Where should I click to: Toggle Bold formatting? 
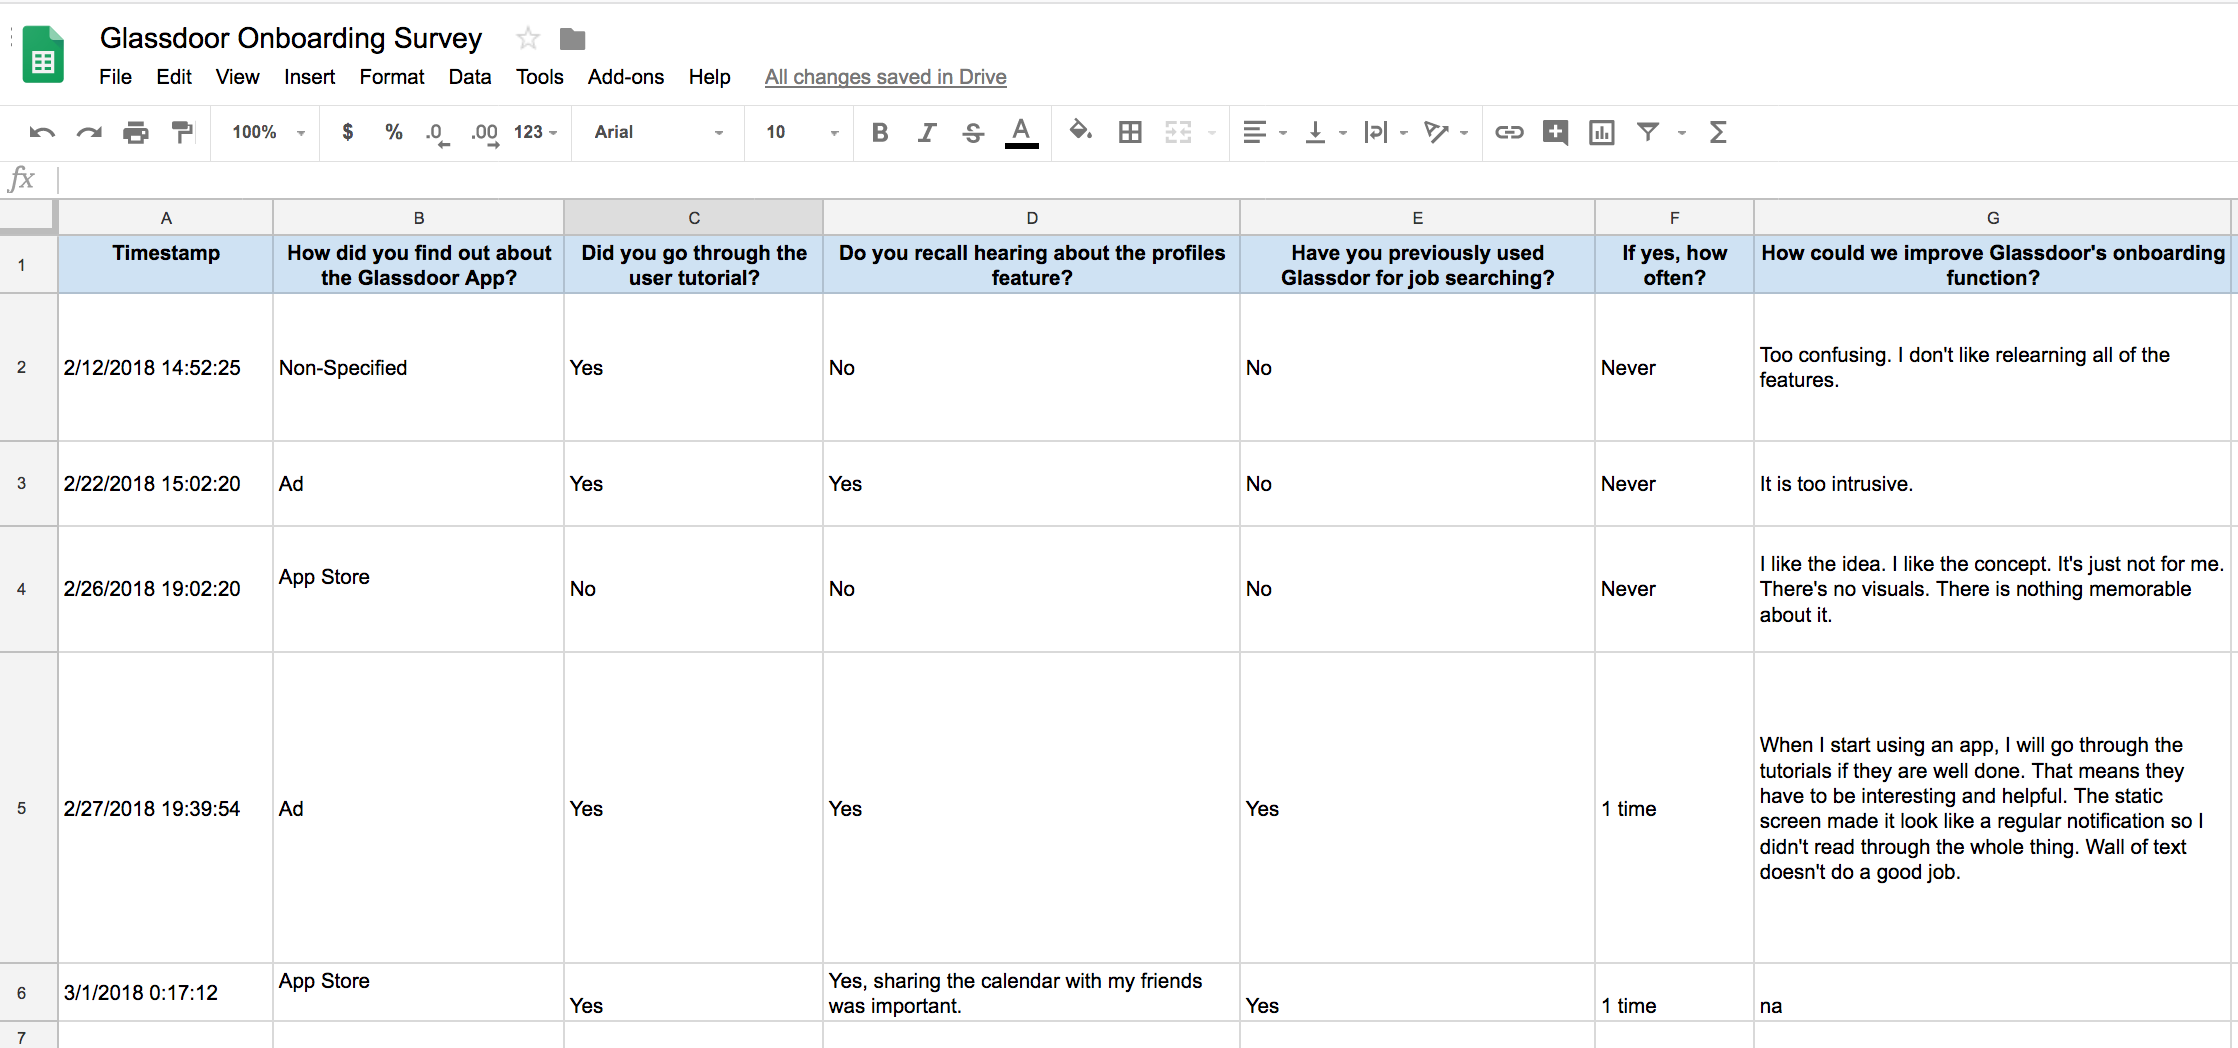pos(880,132)
